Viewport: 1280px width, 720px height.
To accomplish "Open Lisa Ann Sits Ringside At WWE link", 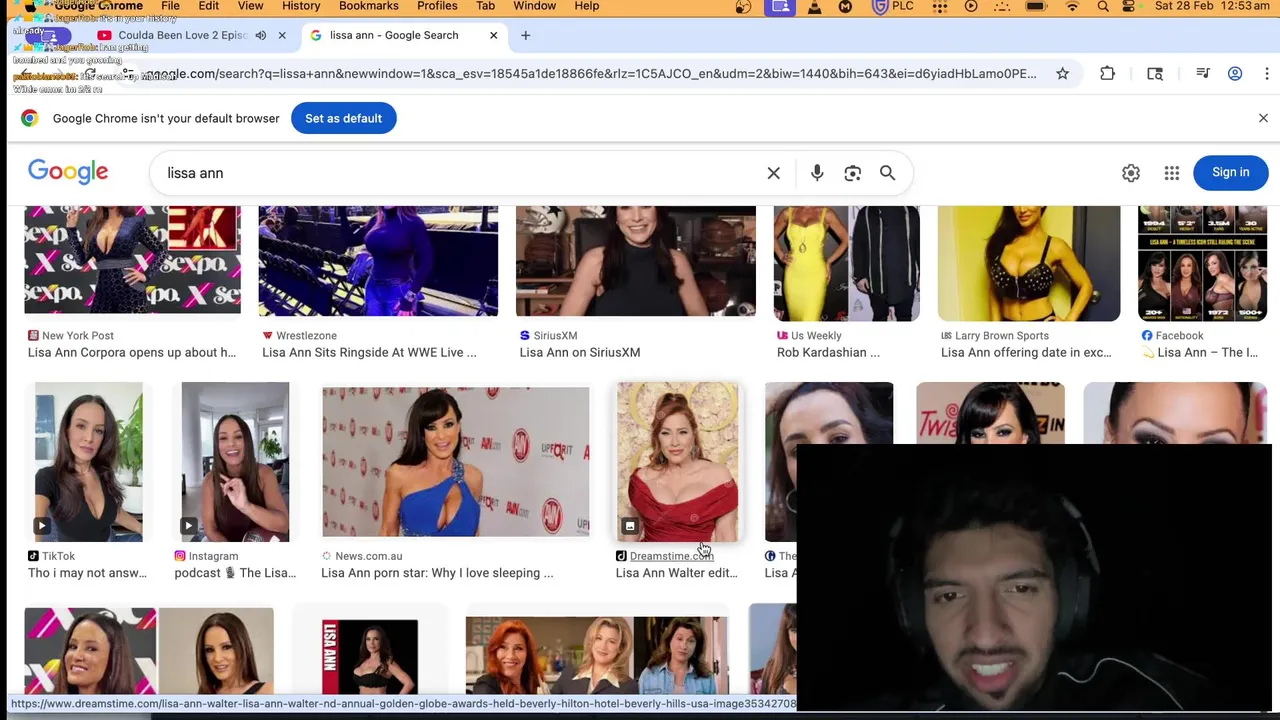I will click(369, 352).
